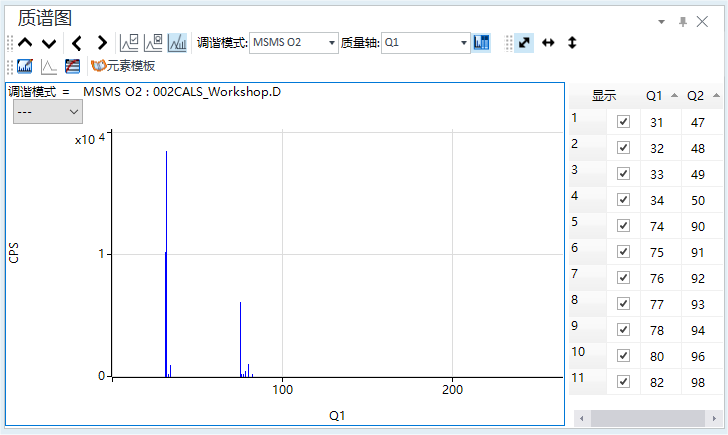Click the down chevron arrow in toolbar
The image size is (728, 435).
[49, 44]
